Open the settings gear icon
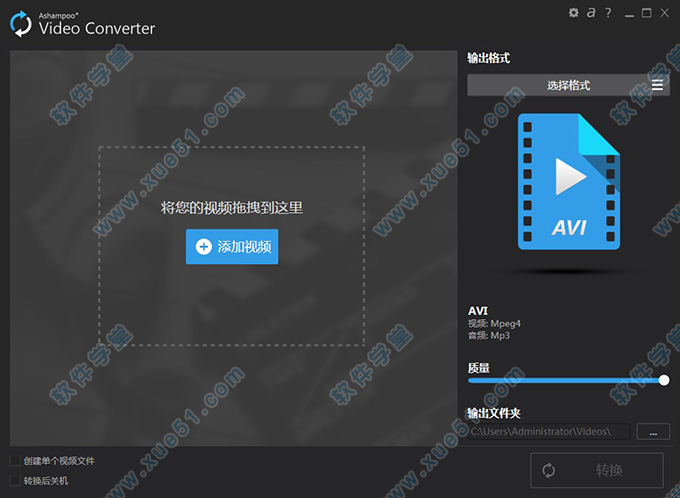 [573, 13]
